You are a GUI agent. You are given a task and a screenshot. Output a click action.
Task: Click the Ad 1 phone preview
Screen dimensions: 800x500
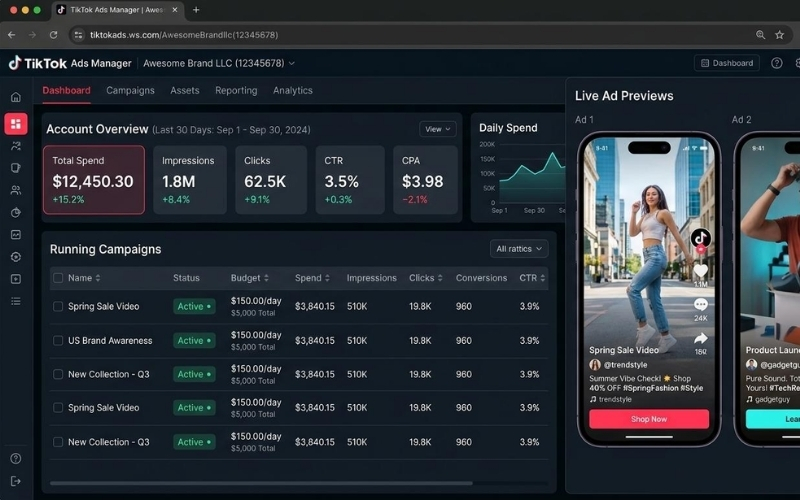(x=648, y=289)
